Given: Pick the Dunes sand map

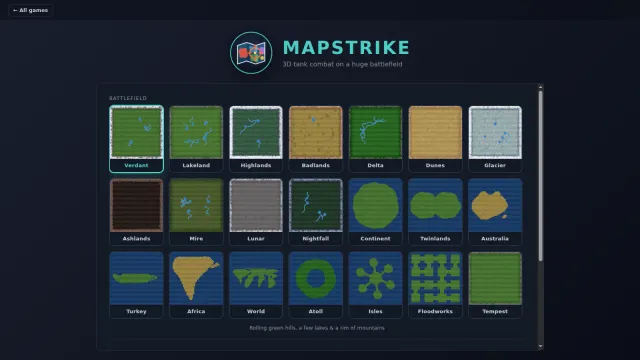Looking at the screenshot, I should (x=435, y=139).
